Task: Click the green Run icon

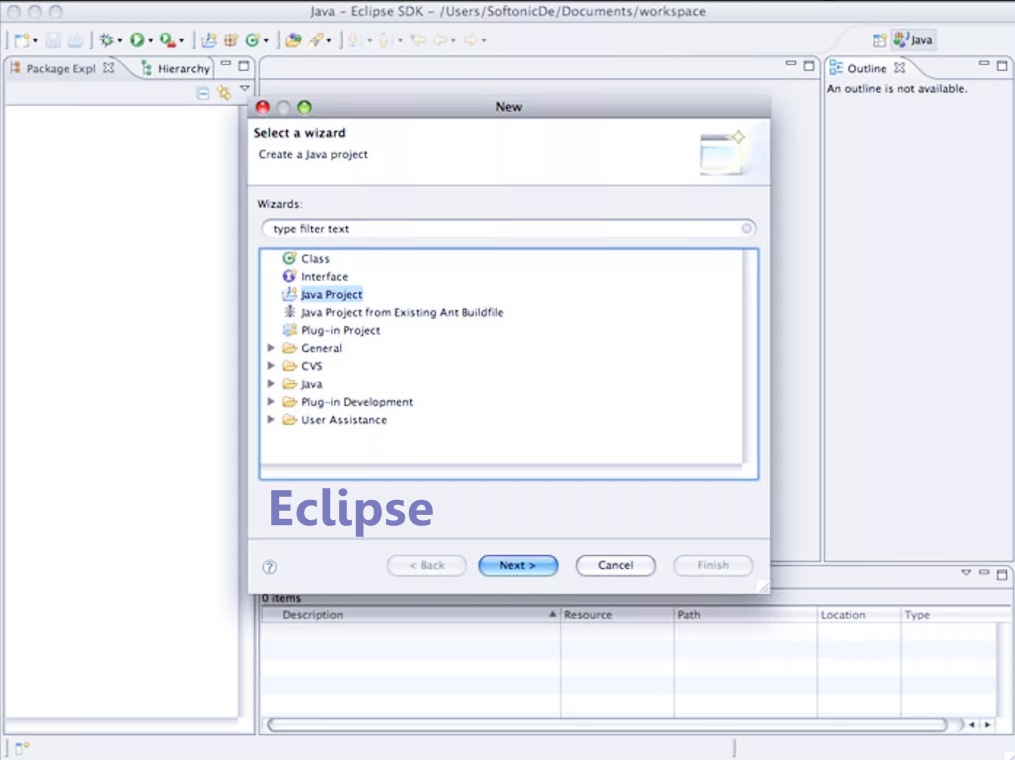Action: (137, 40)
